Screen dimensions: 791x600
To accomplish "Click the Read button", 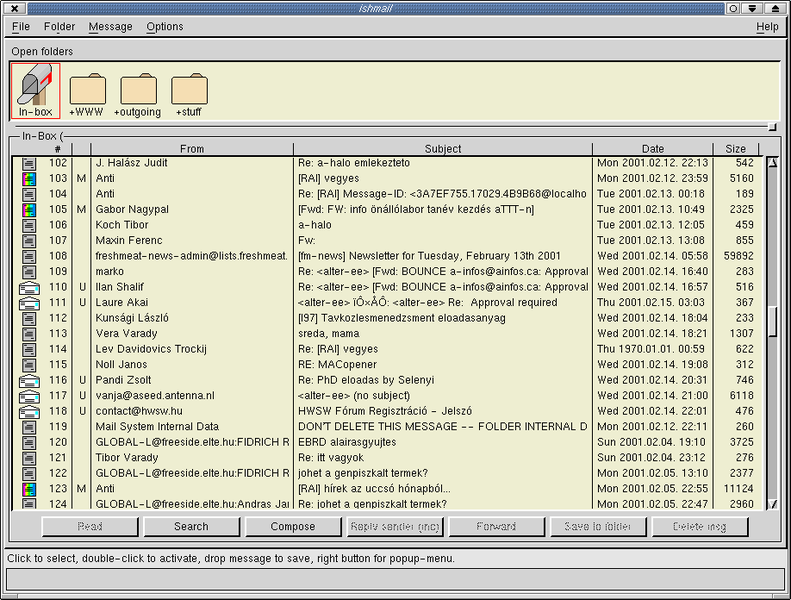I will [90, 526].
